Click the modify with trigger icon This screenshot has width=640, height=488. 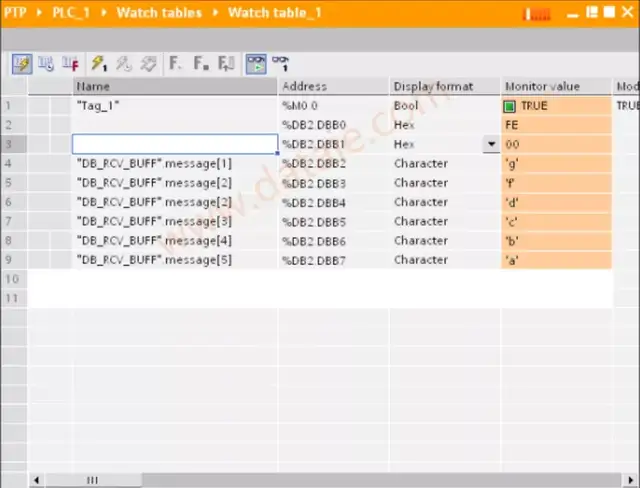[x=124, y=64]
